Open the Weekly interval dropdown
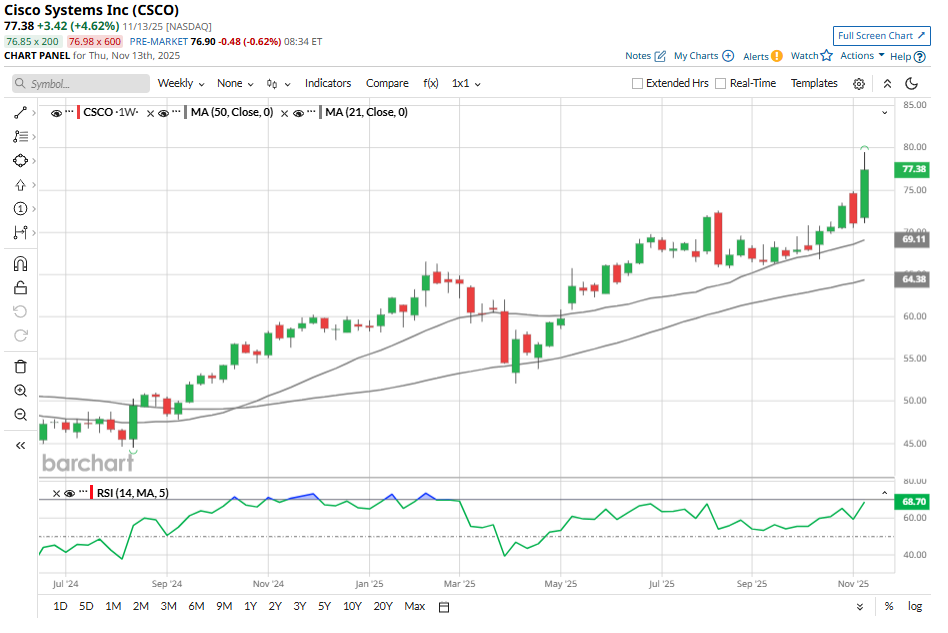 tap(180, 84)
